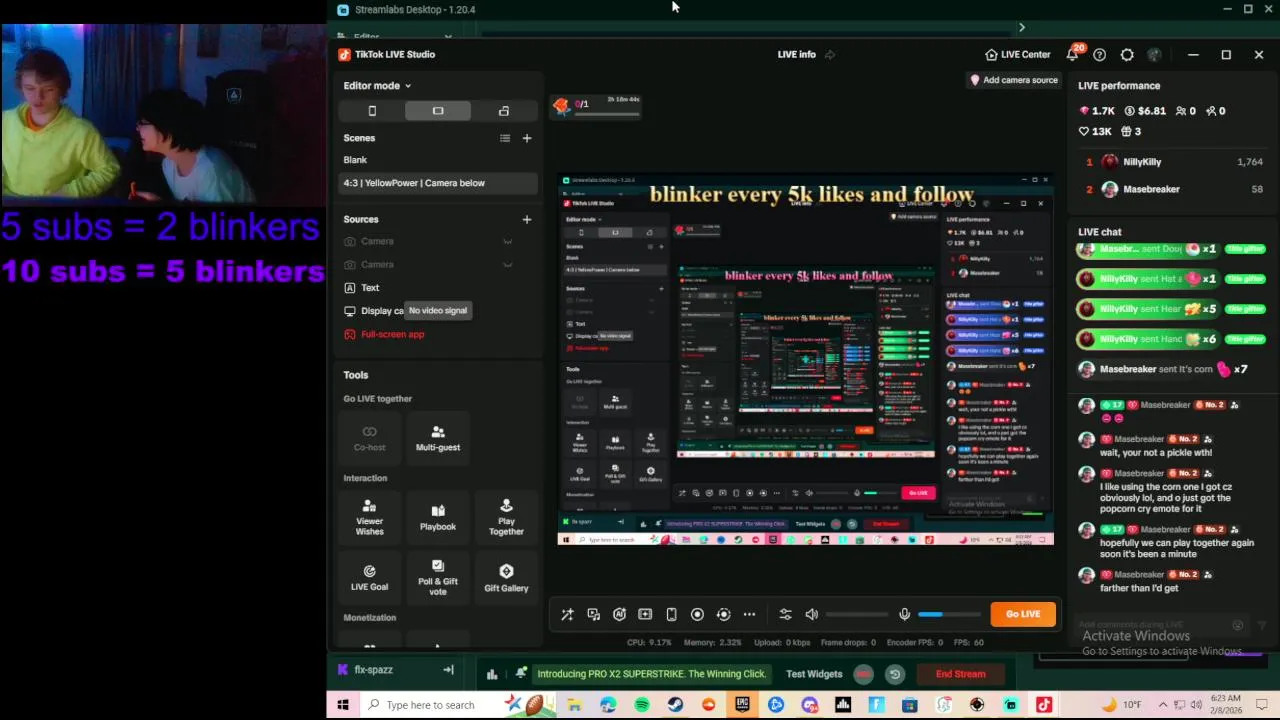The width and height of the screenshot is (1280, 720).
Task: Click Streamlabs replay buffer icon
Action: [x=895, y=674]
